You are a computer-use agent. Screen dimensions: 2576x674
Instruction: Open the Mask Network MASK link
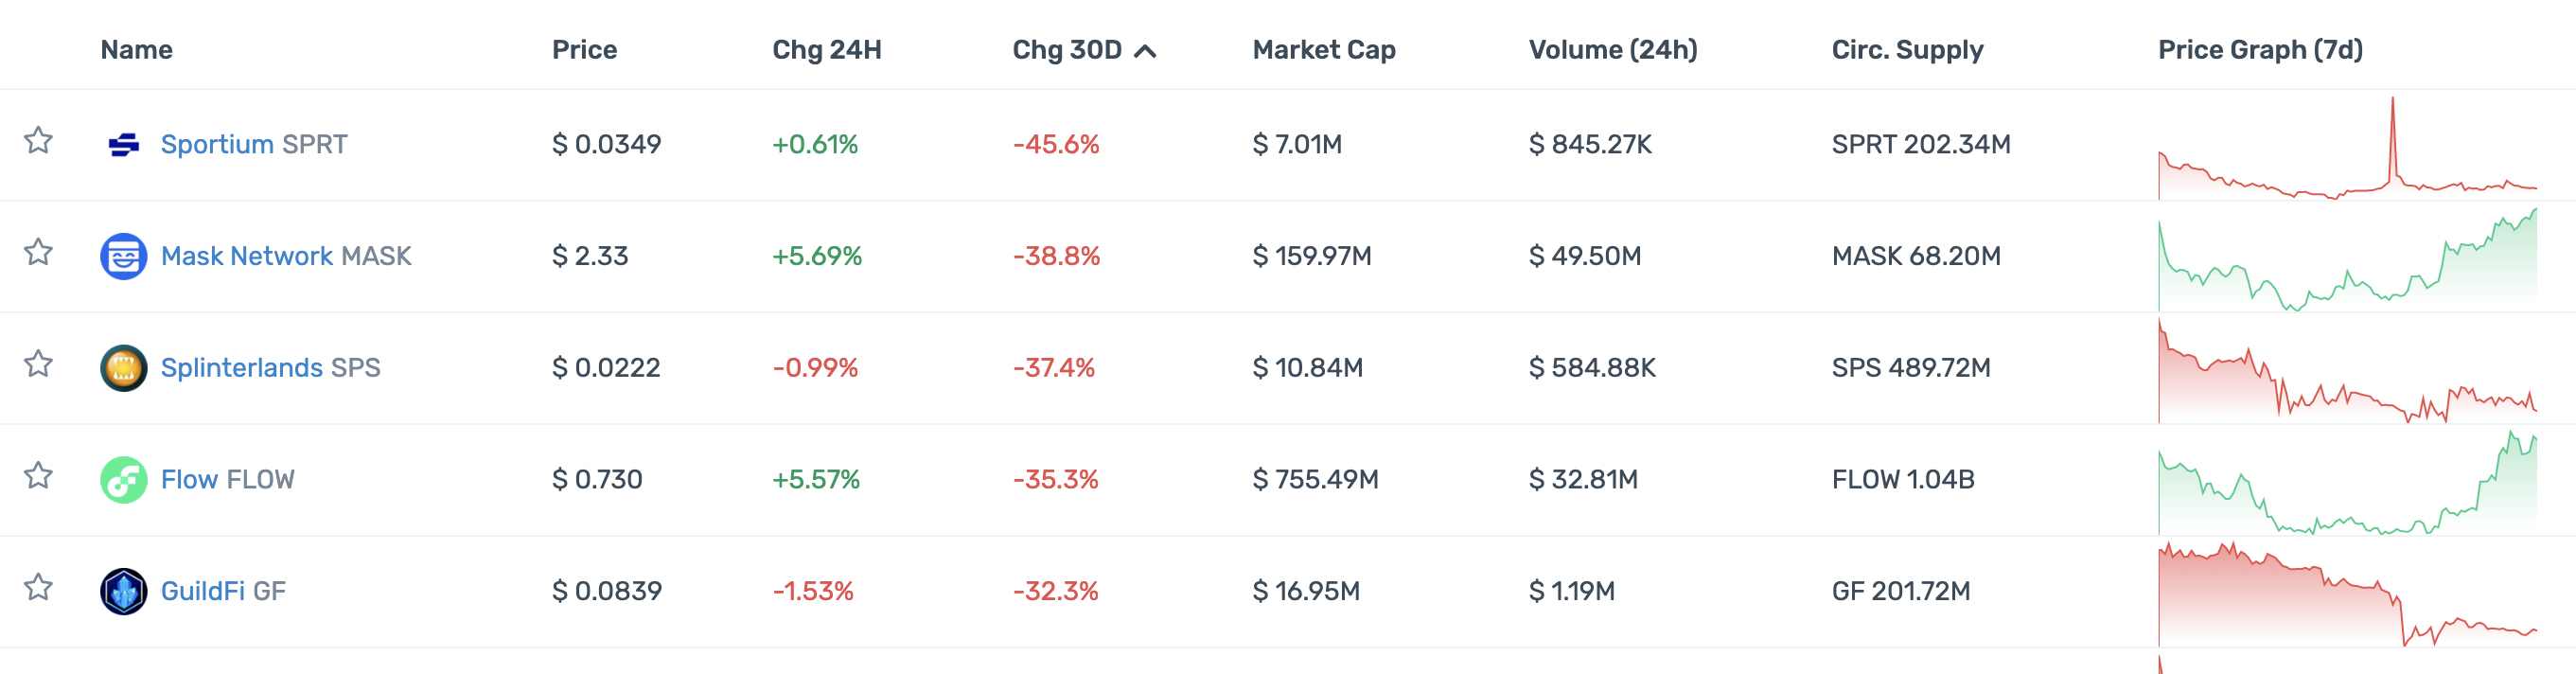[286, 257]
